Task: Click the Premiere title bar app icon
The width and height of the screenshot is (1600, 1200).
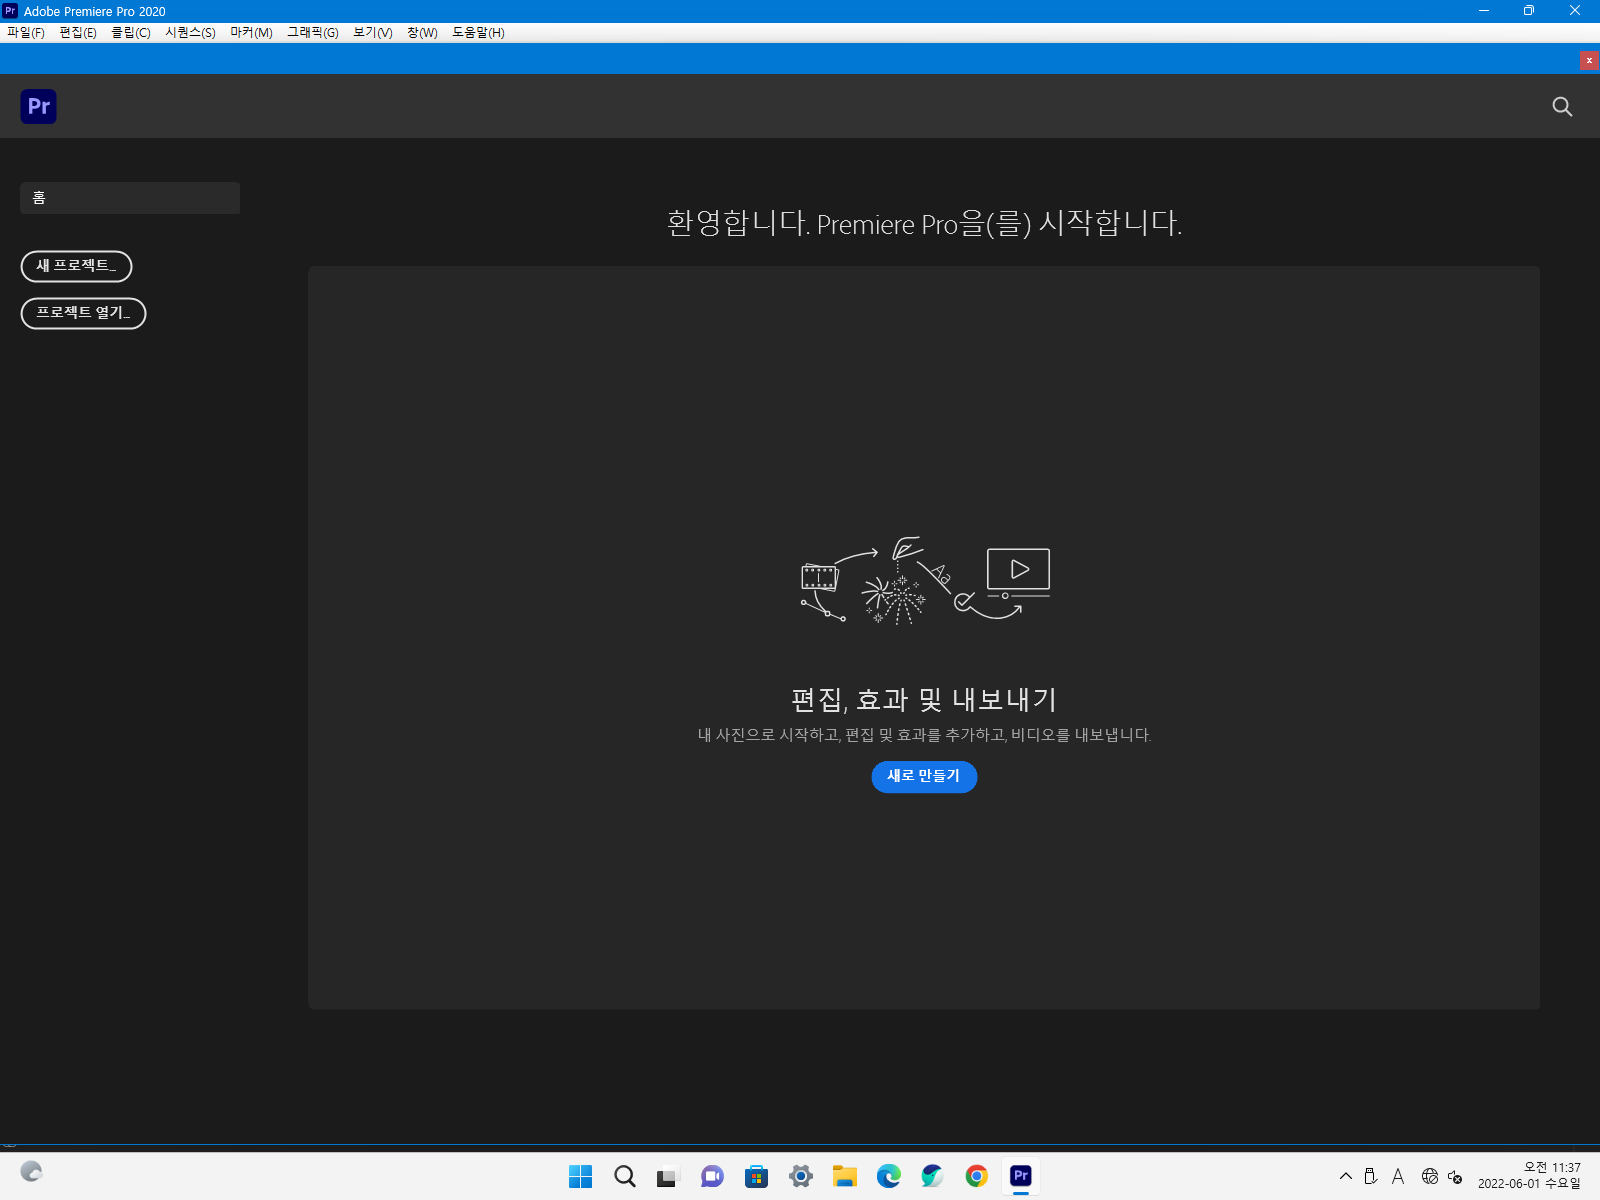Action: pos(10,11)
